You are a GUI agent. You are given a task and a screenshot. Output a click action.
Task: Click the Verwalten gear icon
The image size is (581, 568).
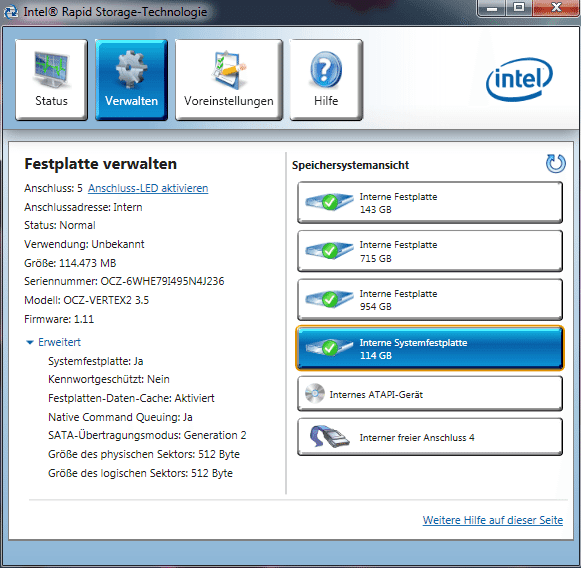[131, 69]
